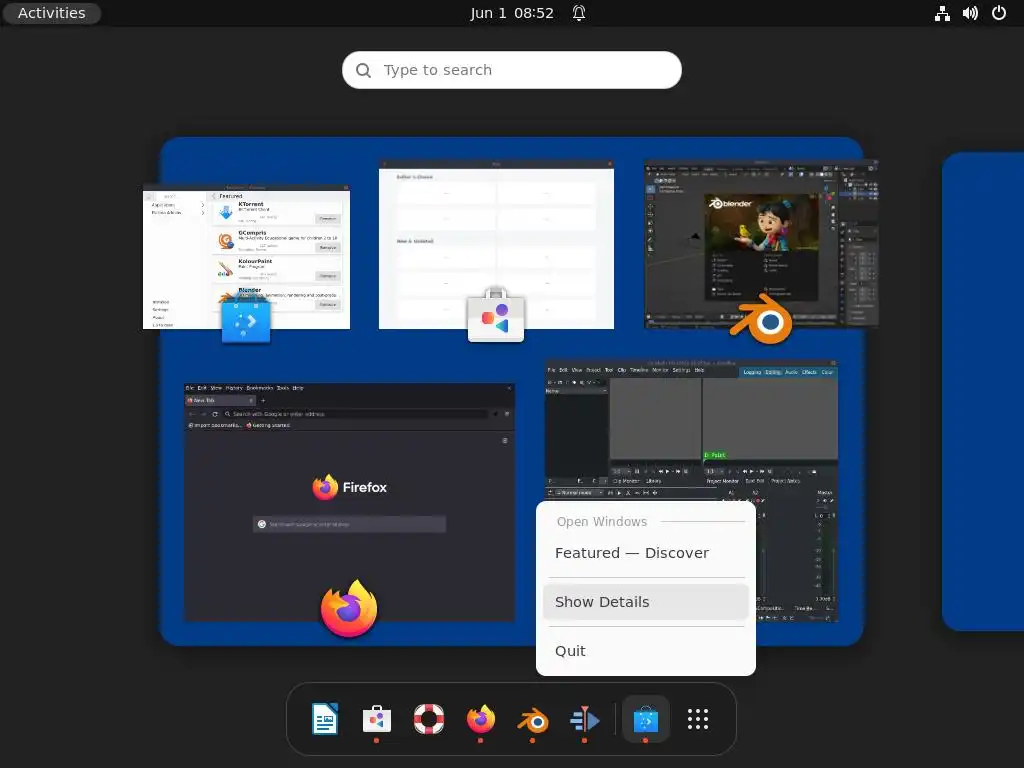
Task: Click the Blender icon in the dock
Action: point(533,720)
